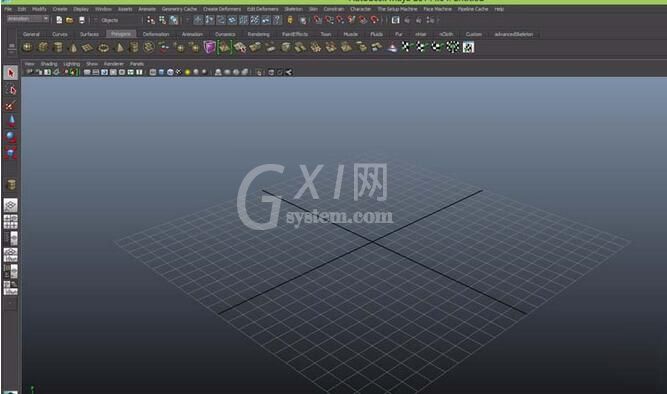
Task: Expand the toolbox bottom arrow
Action: click(11, 303)
